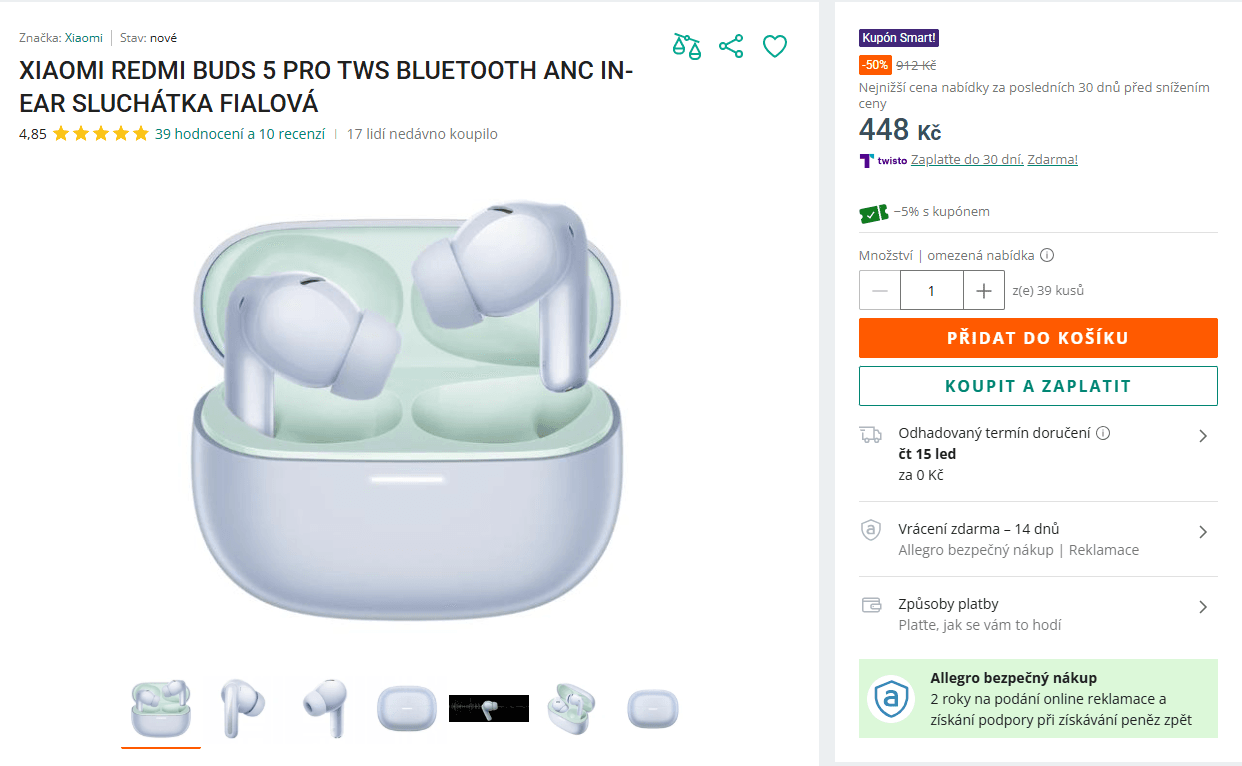Screen dimensions: 1242x766
Task: Click the green coupon icon
Action: 872,211
